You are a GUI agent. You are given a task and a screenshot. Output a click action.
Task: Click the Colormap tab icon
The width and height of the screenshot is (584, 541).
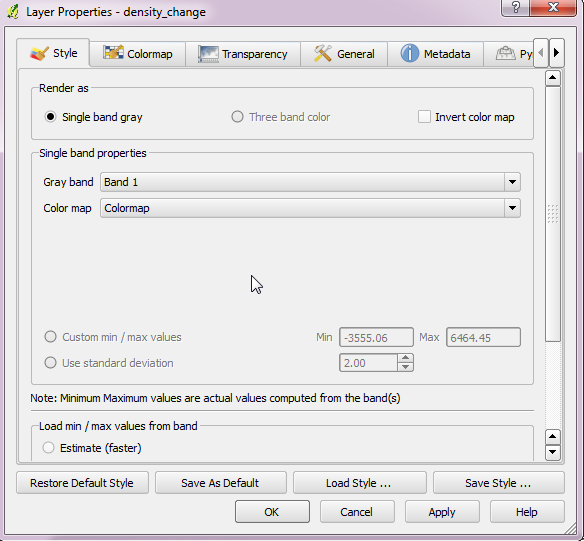[x=113, y=52]
